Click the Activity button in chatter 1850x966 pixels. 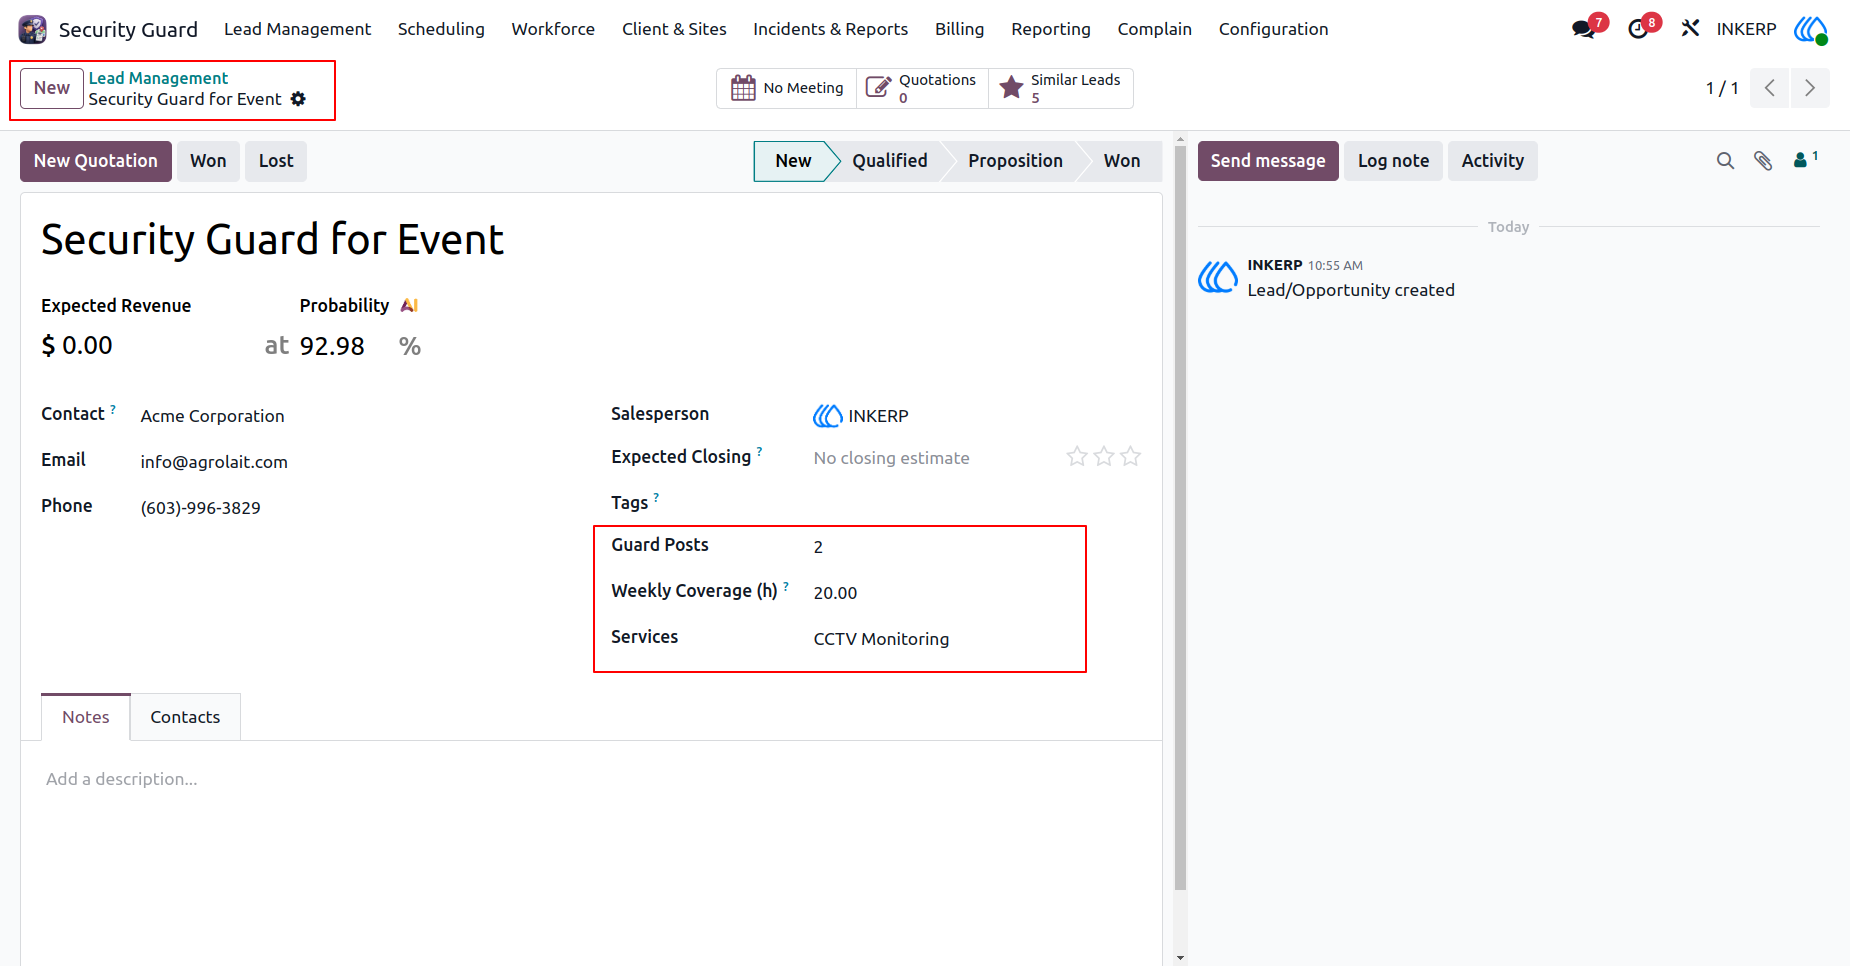[x=1492, y=161]
